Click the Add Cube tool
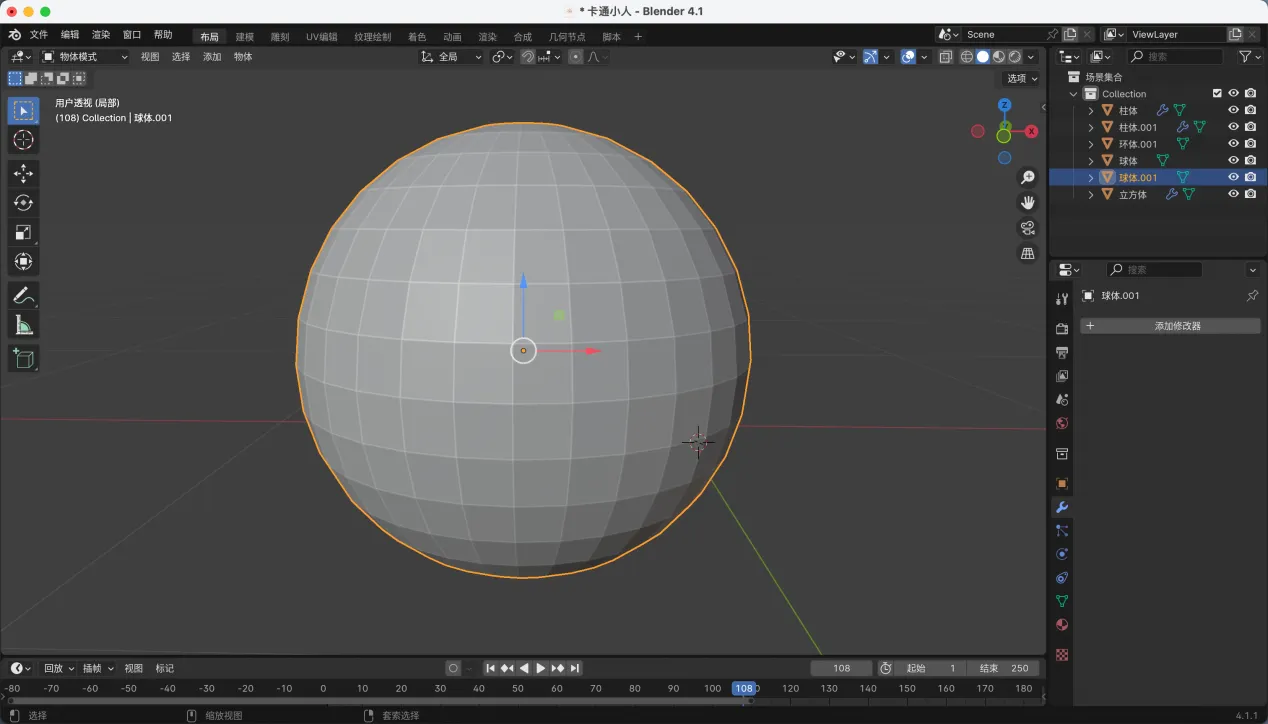The width and height of the screenshot is (1268, 724). click(x=23, y=358)
